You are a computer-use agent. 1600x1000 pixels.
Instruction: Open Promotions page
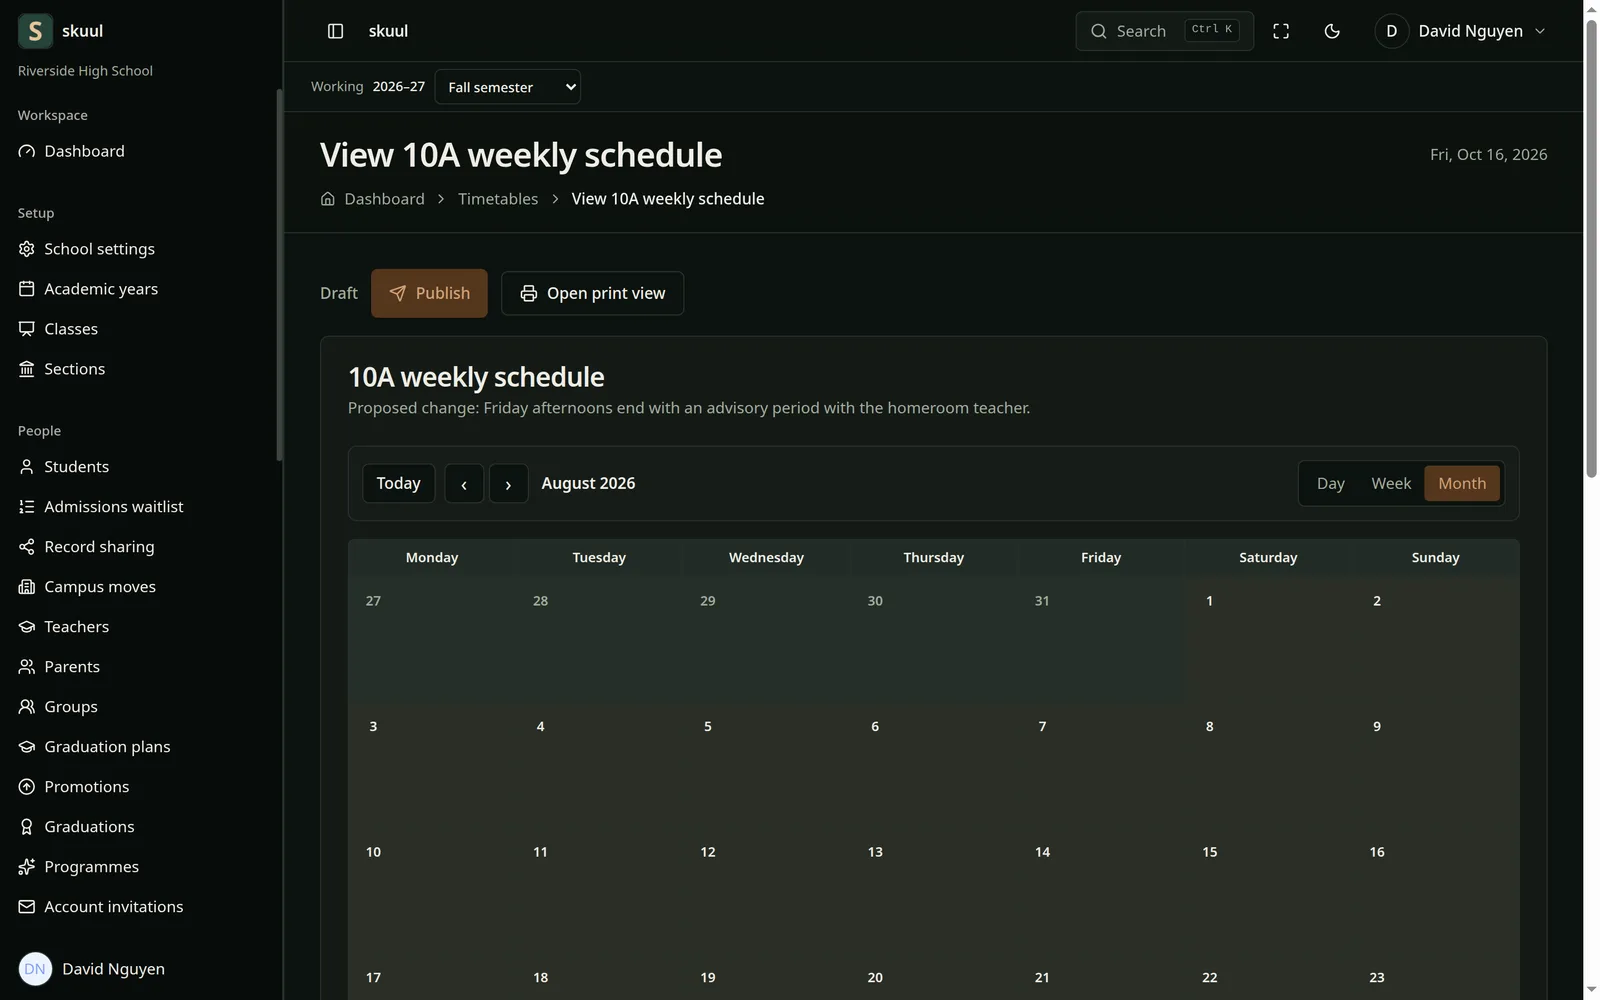(140, 787)
